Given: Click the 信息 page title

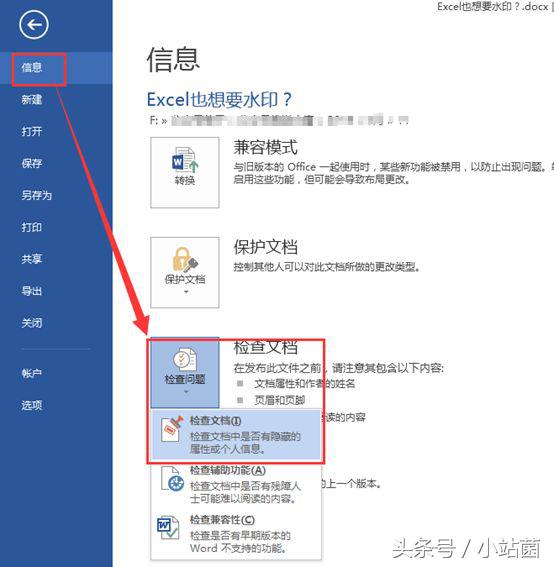Looking at the screenshot, I should (173, 59).
